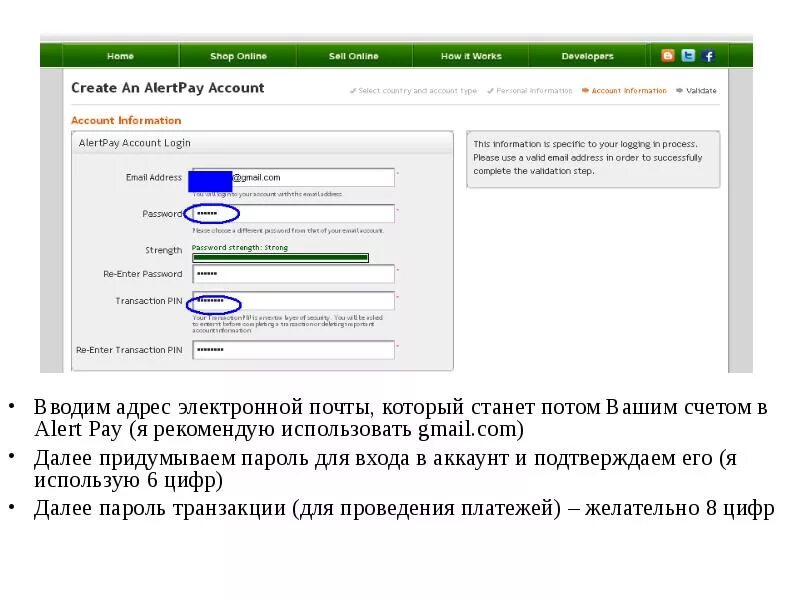Click the Strength label
The width and height of the screenshot is (800, 600).
point(163,250)
